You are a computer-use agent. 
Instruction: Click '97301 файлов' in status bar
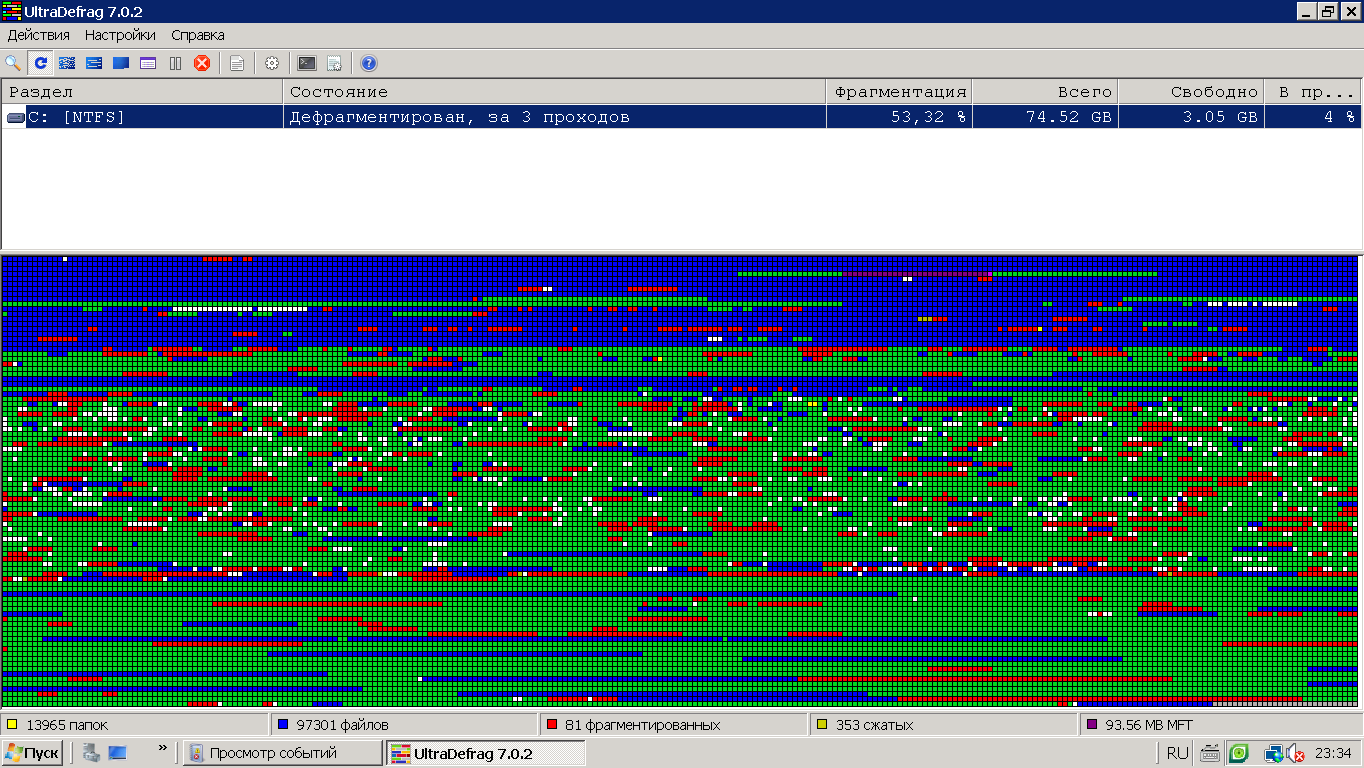[x=343, y=725]
